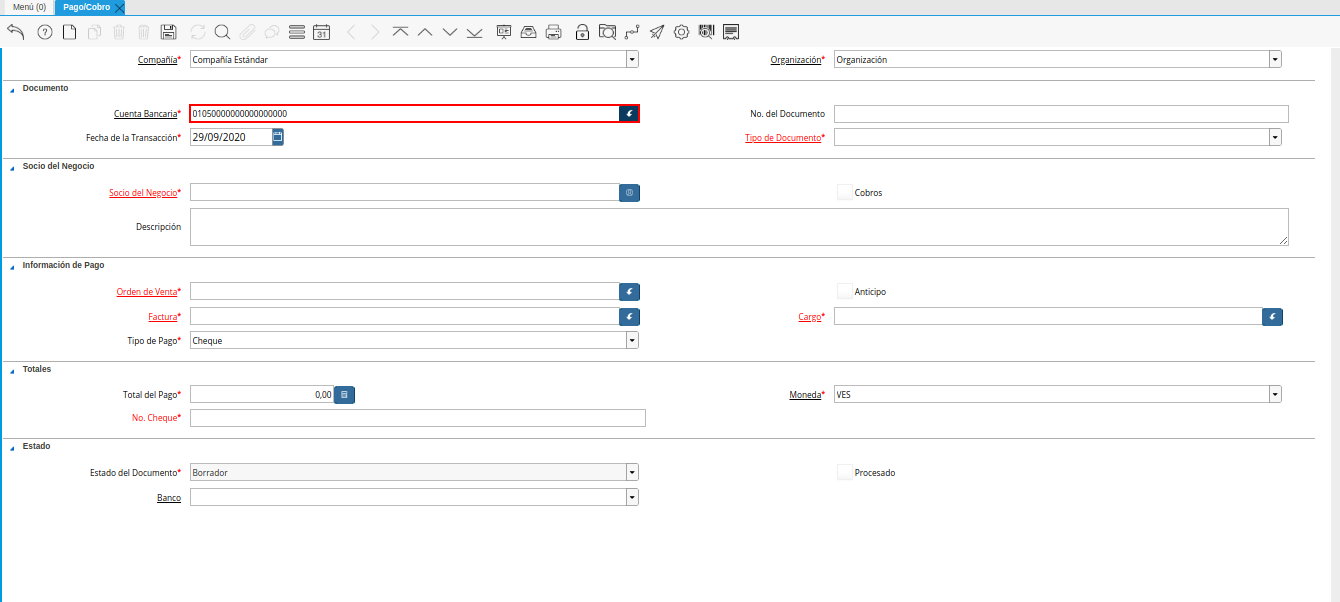Open the Help question mark icon
1340x602 pixels.
(44, 32)
